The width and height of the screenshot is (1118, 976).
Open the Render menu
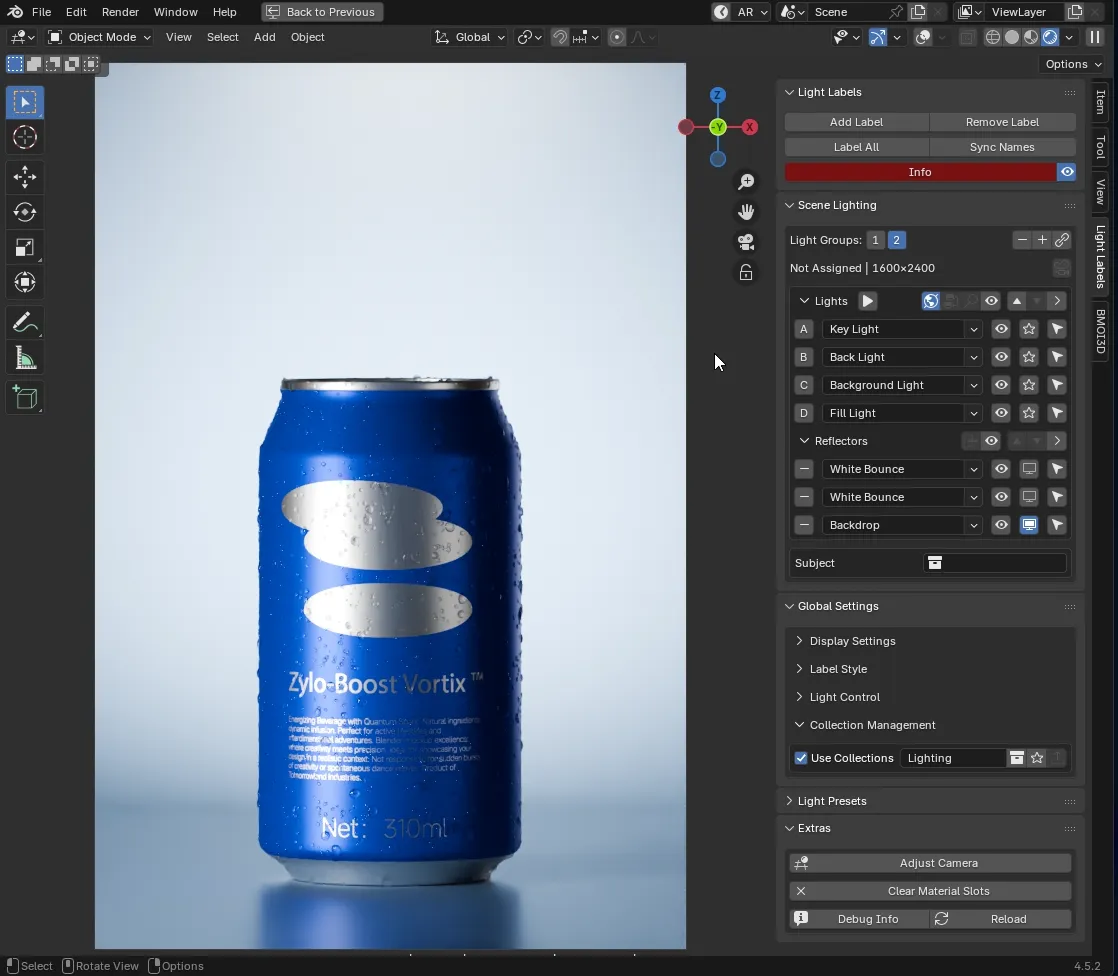120,12
